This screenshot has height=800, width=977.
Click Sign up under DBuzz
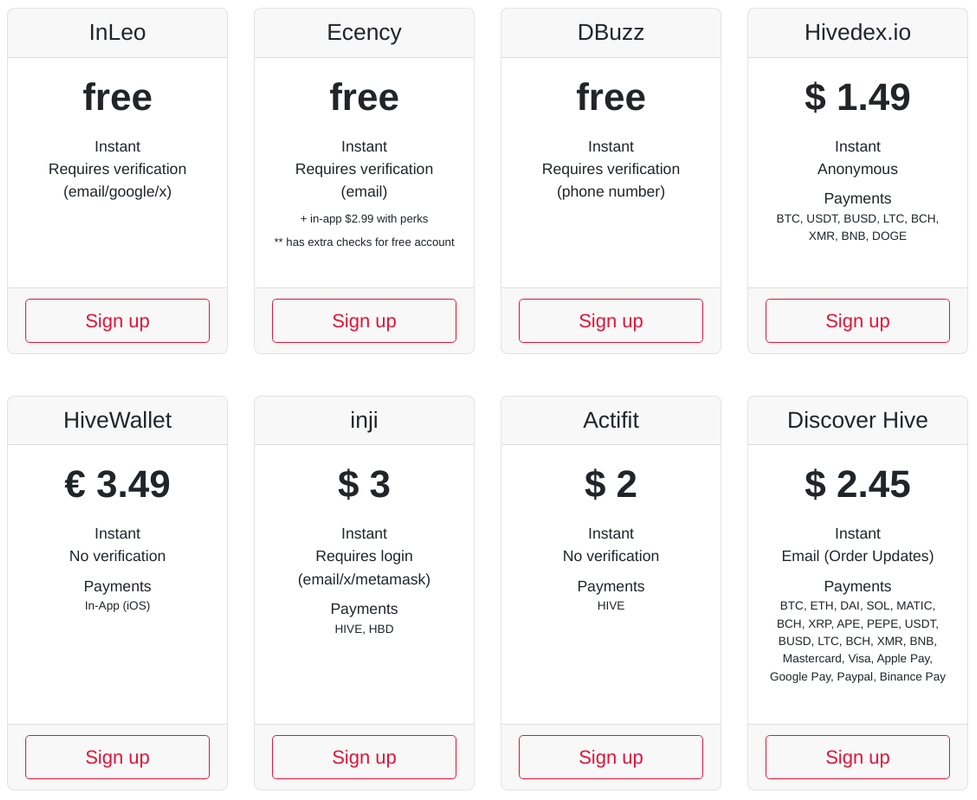click(x=611, y=321)
